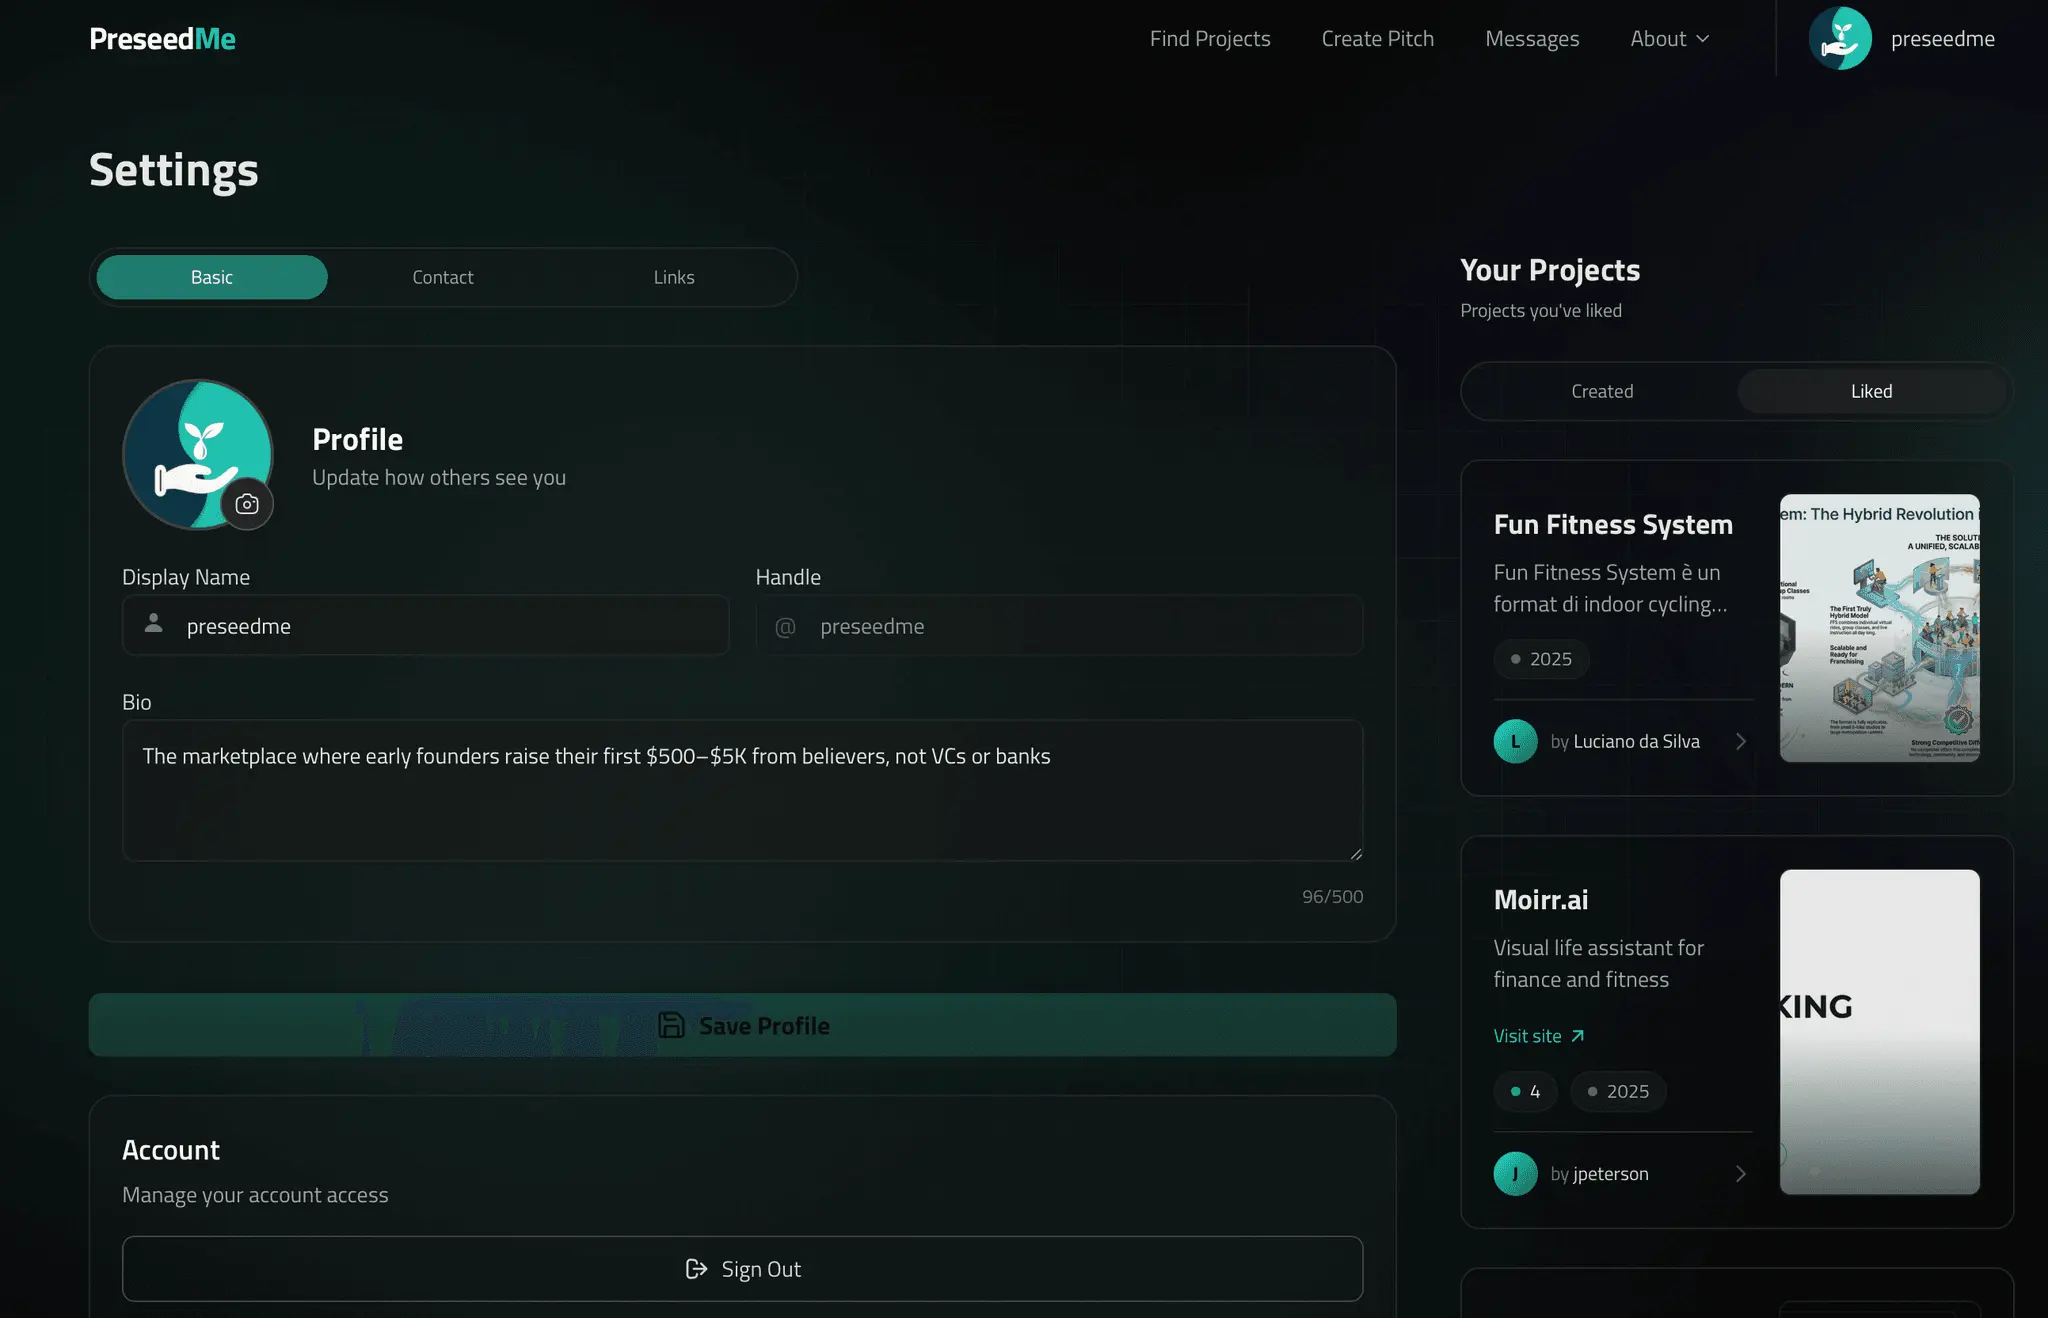Click the Handle input field

[1059, 626]
